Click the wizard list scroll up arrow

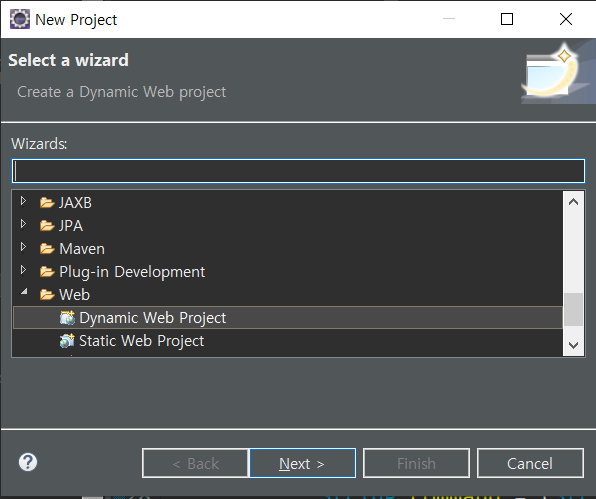pyautogui.click(x=574, y=202)
